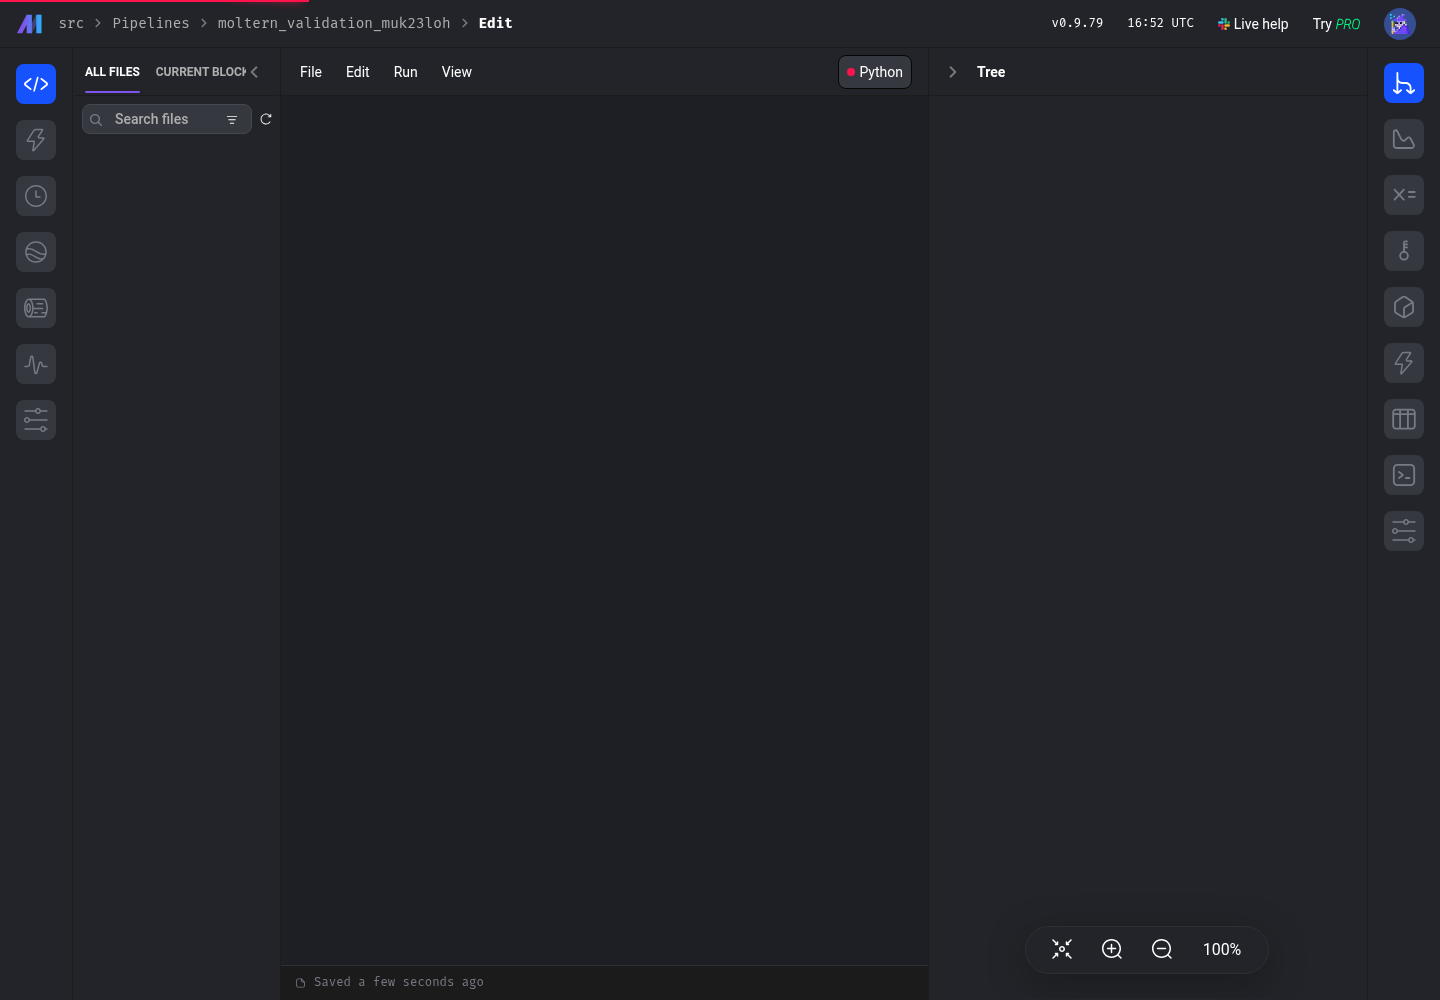Open pipeline logs icon in left sidebar

[x=36, y=308]
